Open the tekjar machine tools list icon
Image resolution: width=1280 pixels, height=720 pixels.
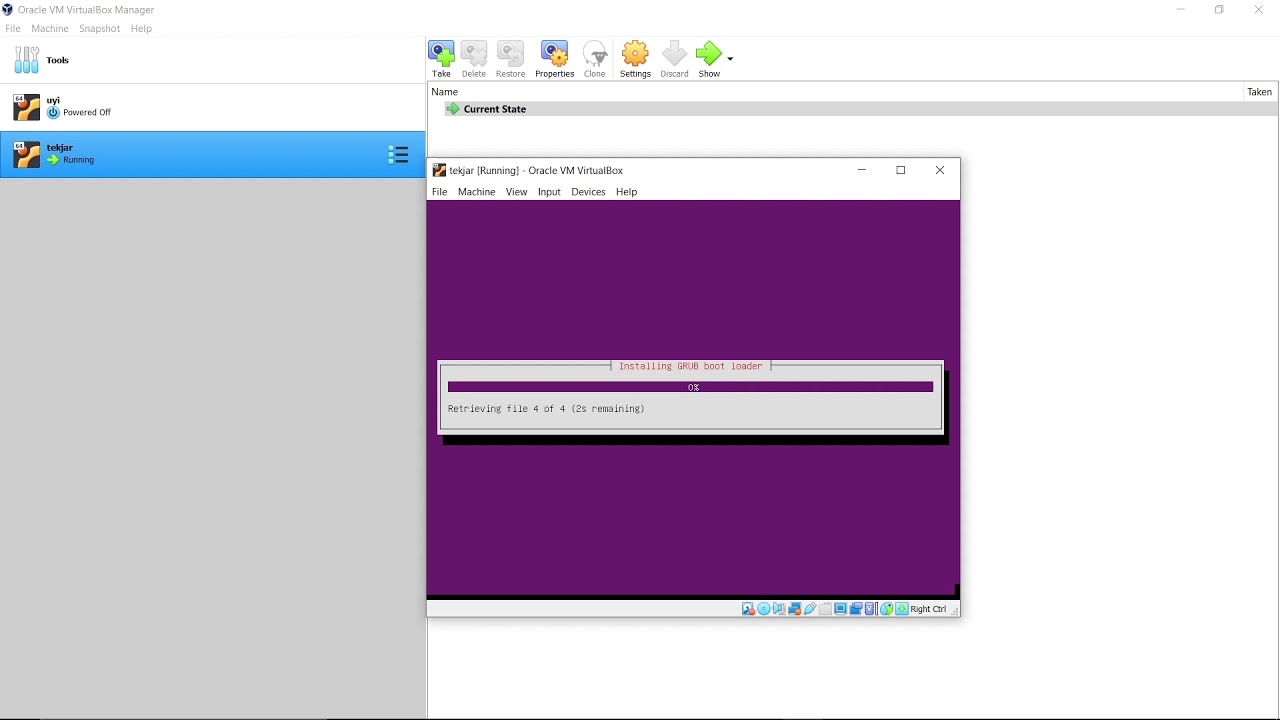click(398, 155)
